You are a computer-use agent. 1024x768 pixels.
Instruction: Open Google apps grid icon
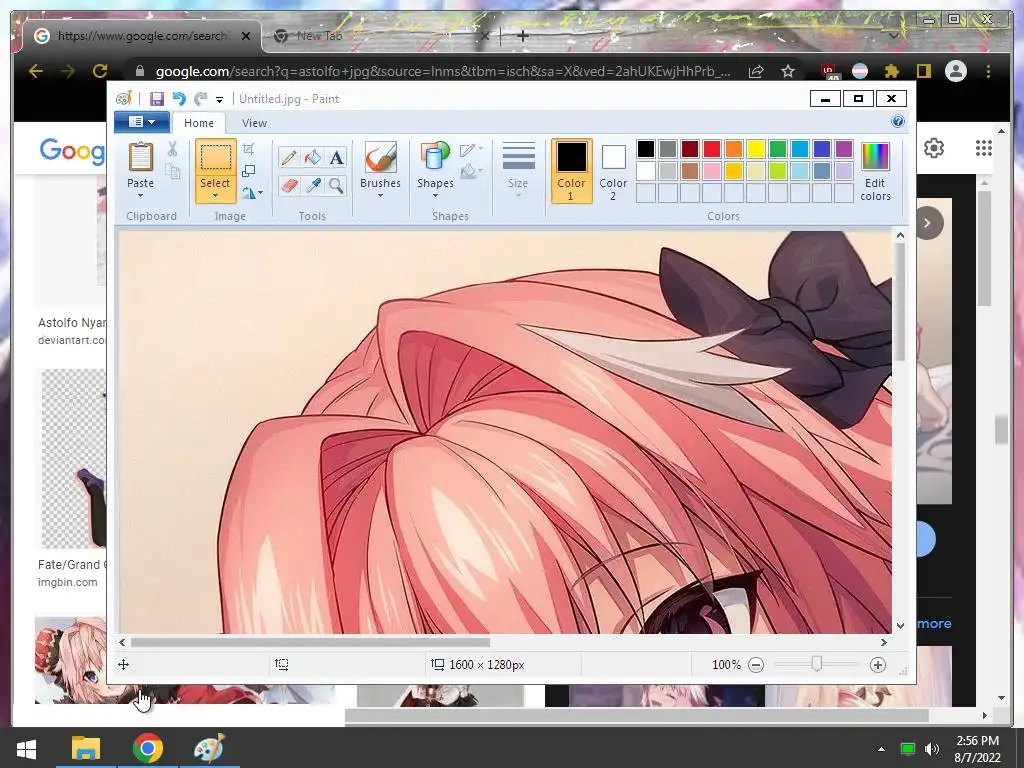tap(984, 148)
